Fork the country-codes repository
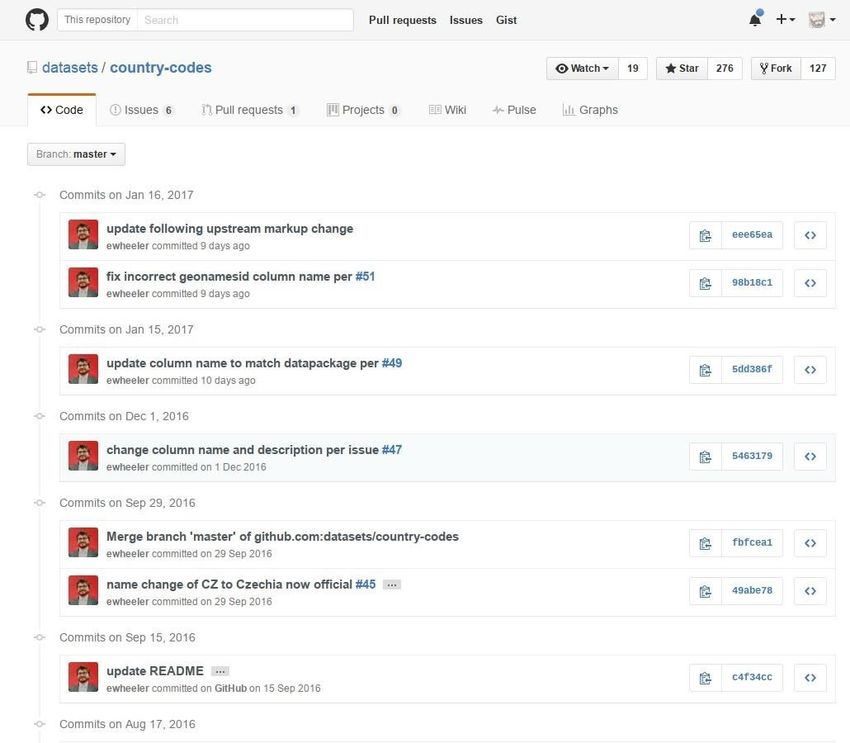This screenshot has width=850, height=743. click(776, 68)
